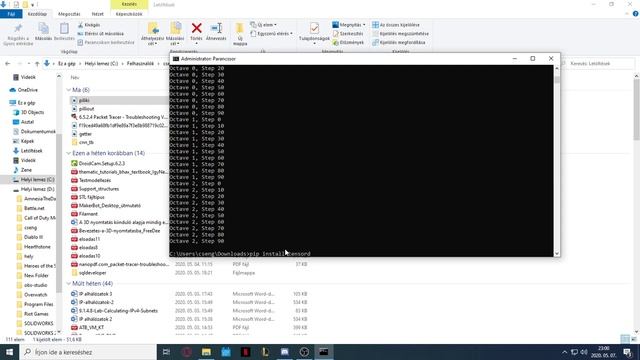
Task: Click the Másolás copy icon in ribbon
Action: click(x=43, y=29)
